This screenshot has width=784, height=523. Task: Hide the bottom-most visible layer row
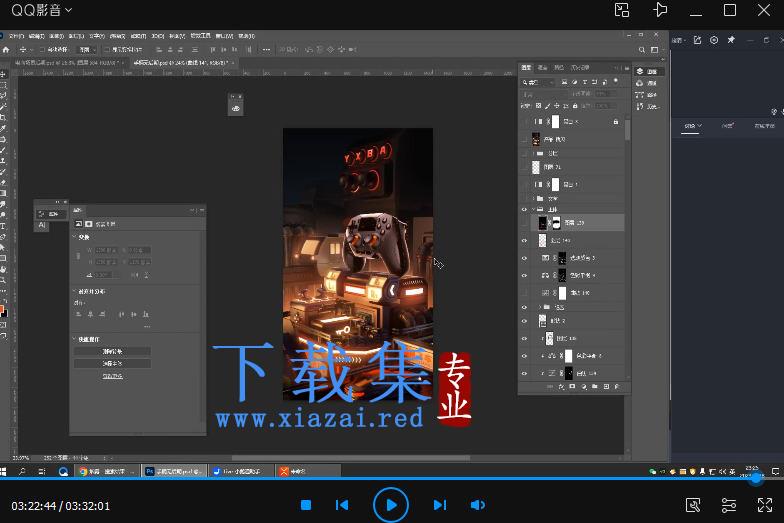524,374
